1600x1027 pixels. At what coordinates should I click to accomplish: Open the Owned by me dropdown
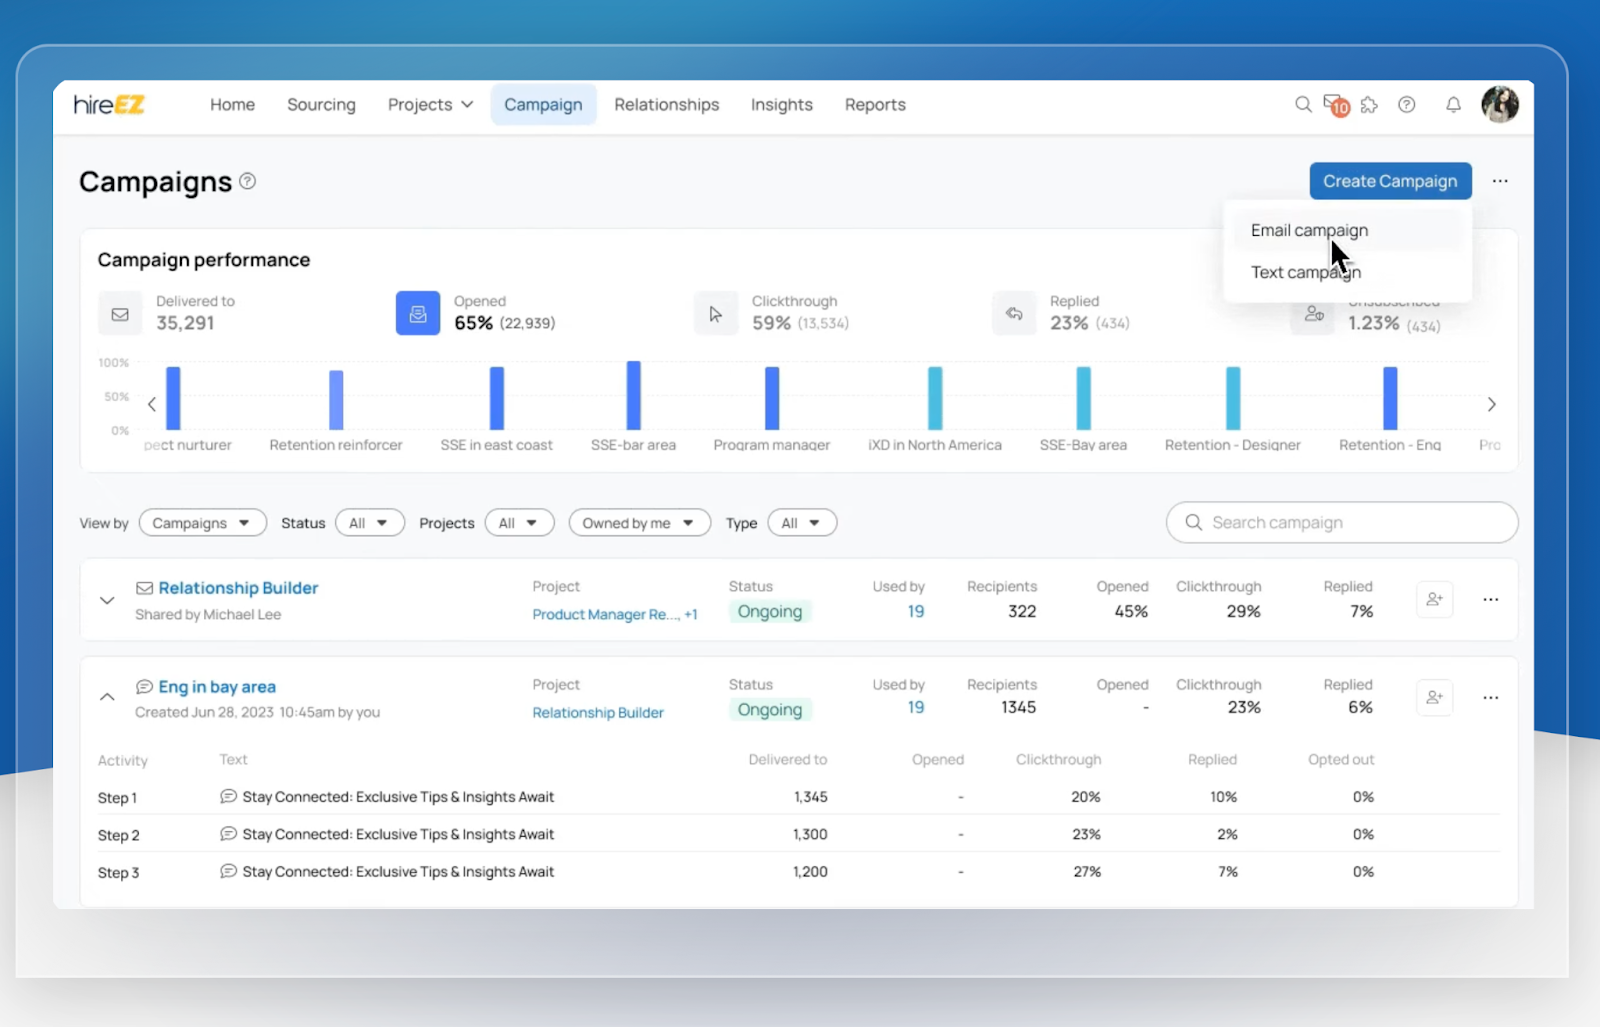(x=639, y=522)
